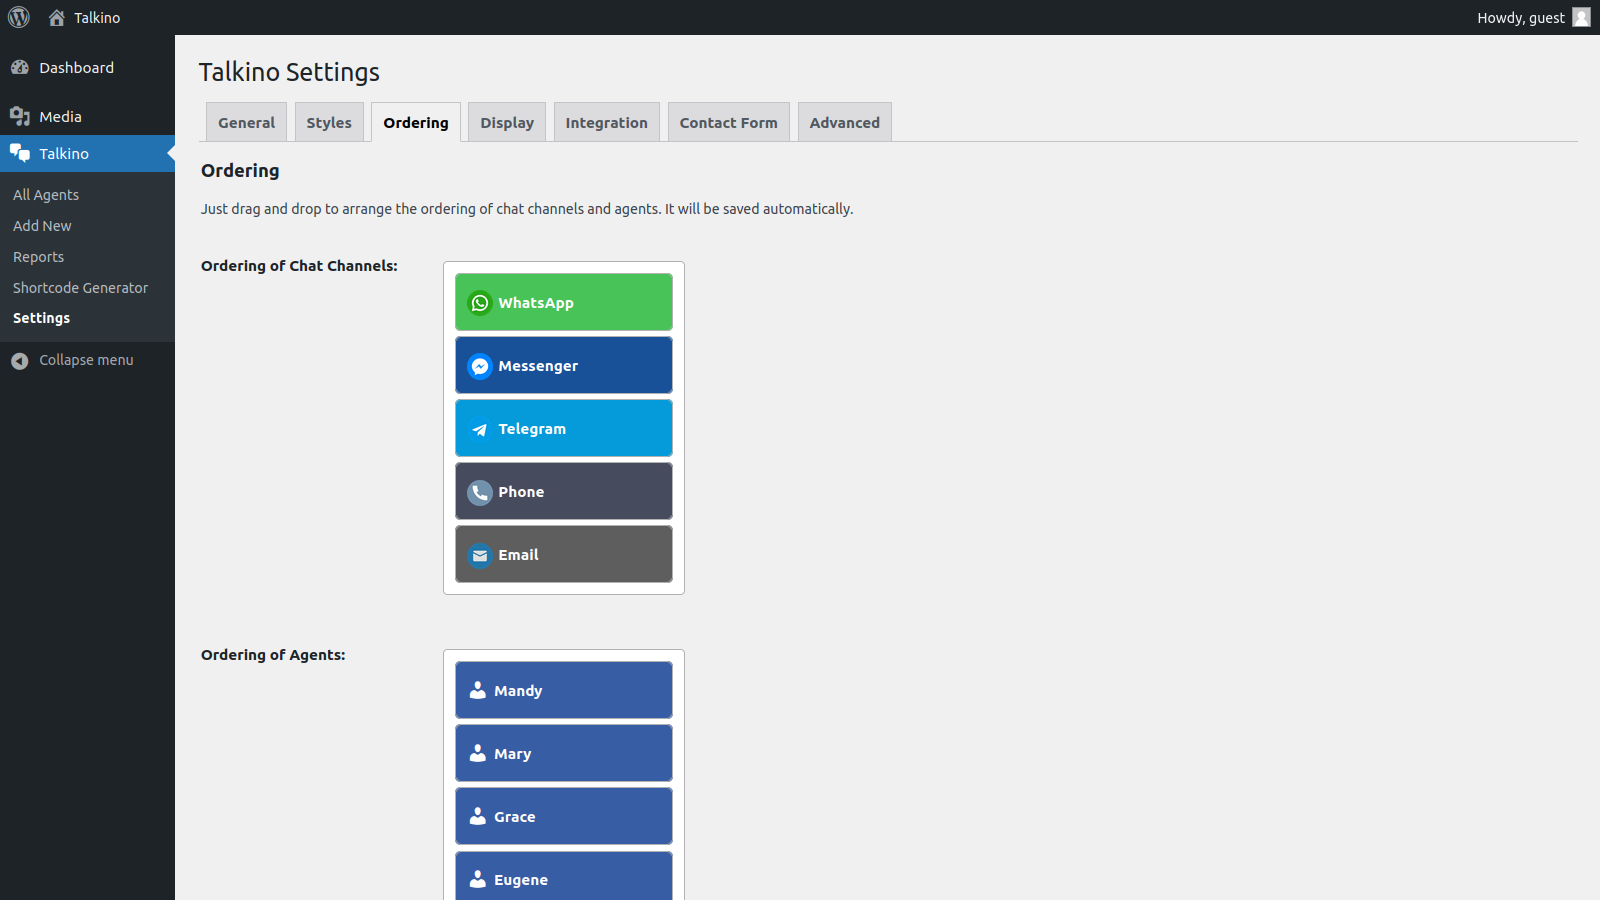Select the Eugene agent item
1600x900 pixels.
coord(564,876)
